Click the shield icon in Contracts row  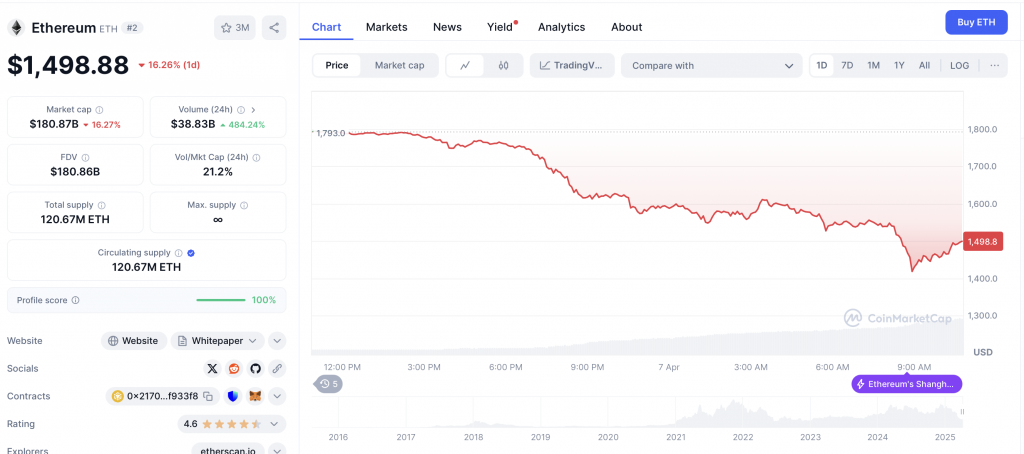tap(234, 396)
